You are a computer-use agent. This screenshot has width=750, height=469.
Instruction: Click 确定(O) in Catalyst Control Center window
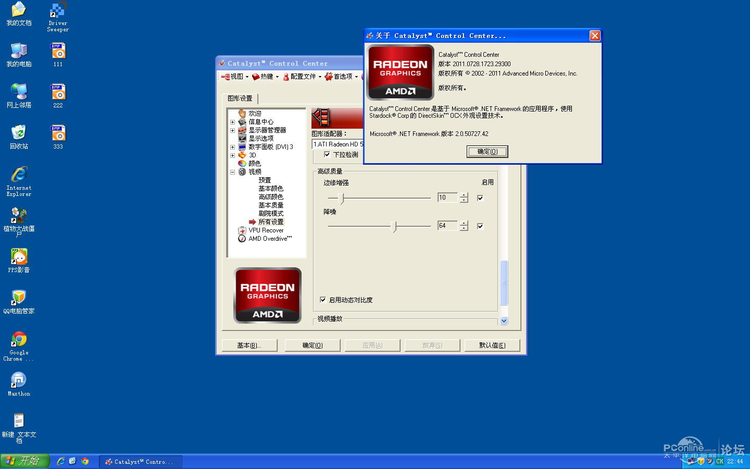[312, 345]
